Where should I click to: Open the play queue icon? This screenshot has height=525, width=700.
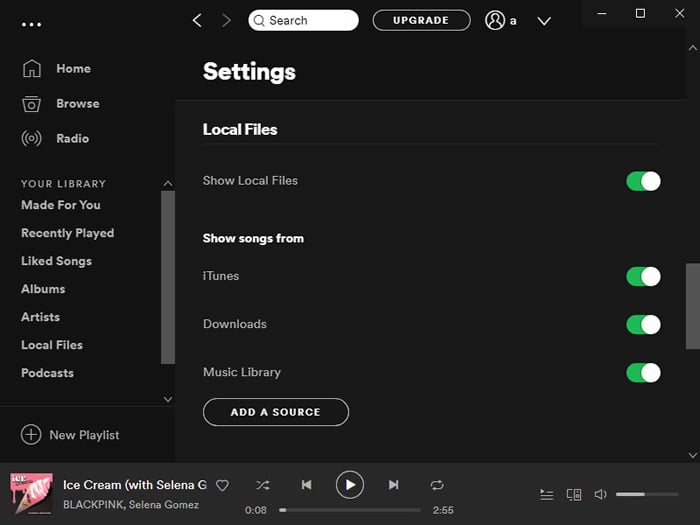[546, 495]
